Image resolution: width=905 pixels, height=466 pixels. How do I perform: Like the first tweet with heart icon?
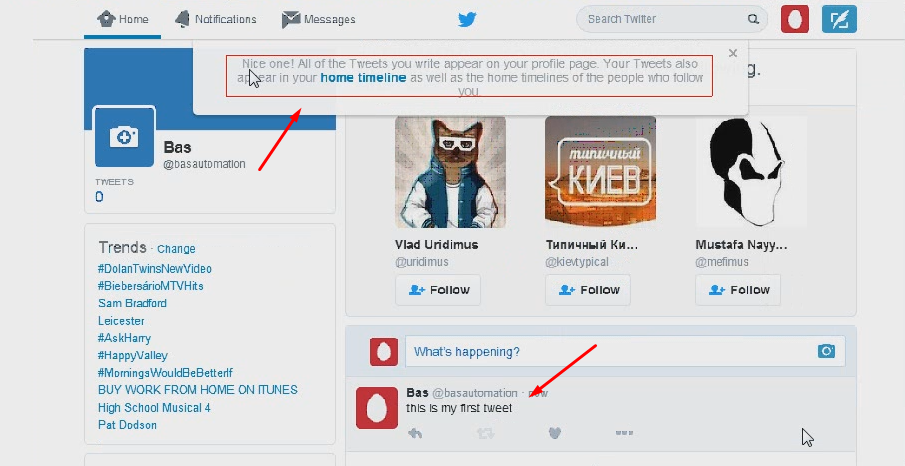[x=556, y=433]
